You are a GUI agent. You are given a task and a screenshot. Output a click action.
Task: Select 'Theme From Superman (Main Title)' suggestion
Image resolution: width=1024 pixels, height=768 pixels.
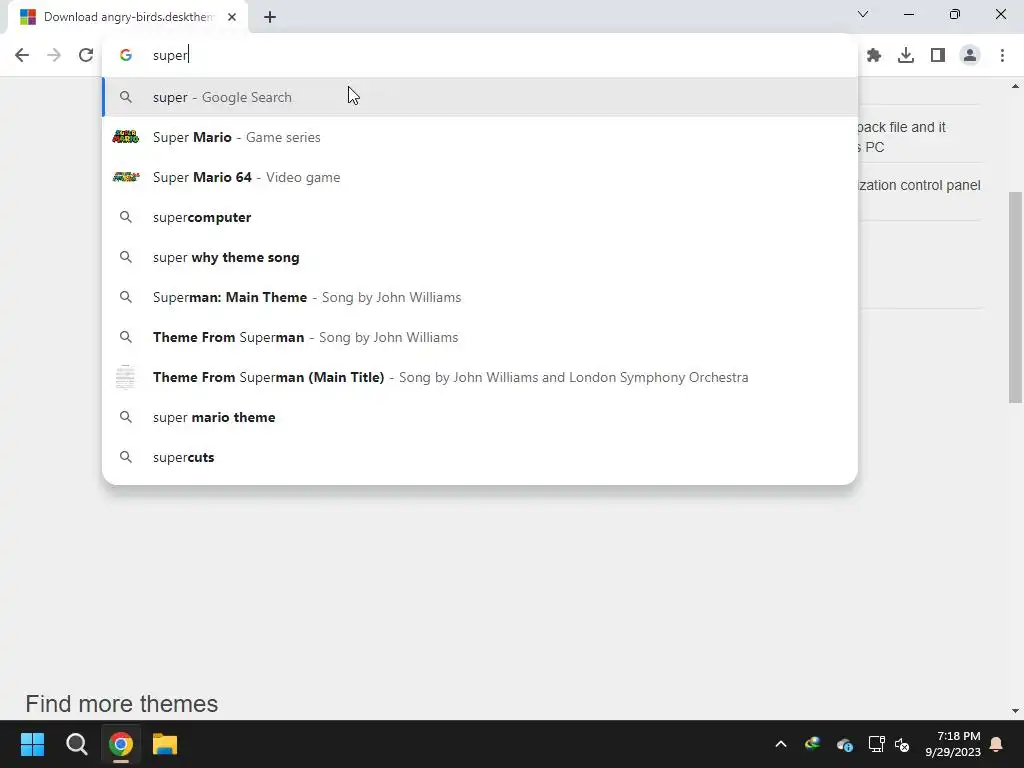click(479, 377)
